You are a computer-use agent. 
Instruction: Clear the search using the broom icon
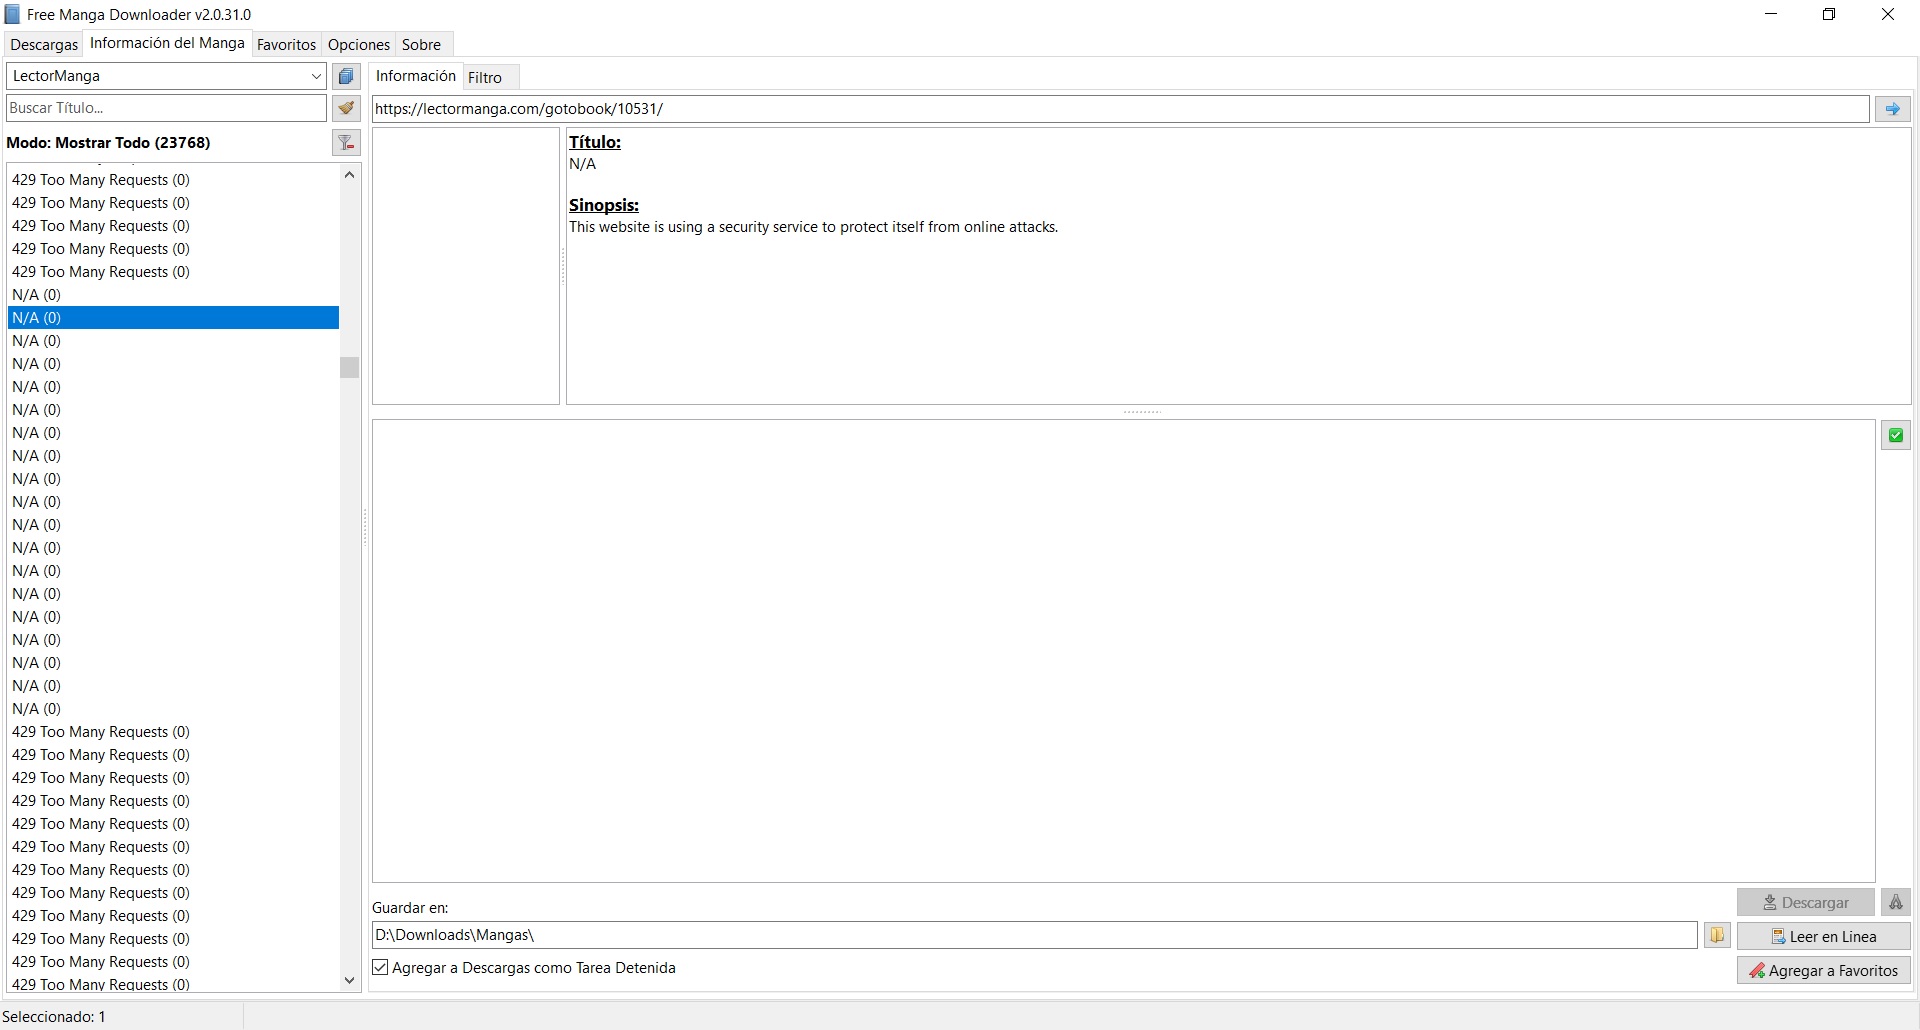point(346,108)
